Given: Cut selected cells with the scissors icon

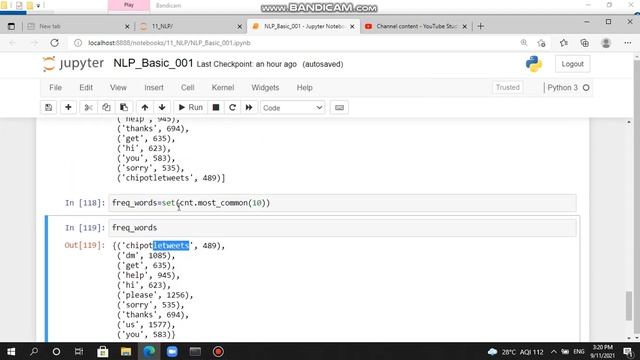Looking at the screenshot, I should [x=88, y=108].
